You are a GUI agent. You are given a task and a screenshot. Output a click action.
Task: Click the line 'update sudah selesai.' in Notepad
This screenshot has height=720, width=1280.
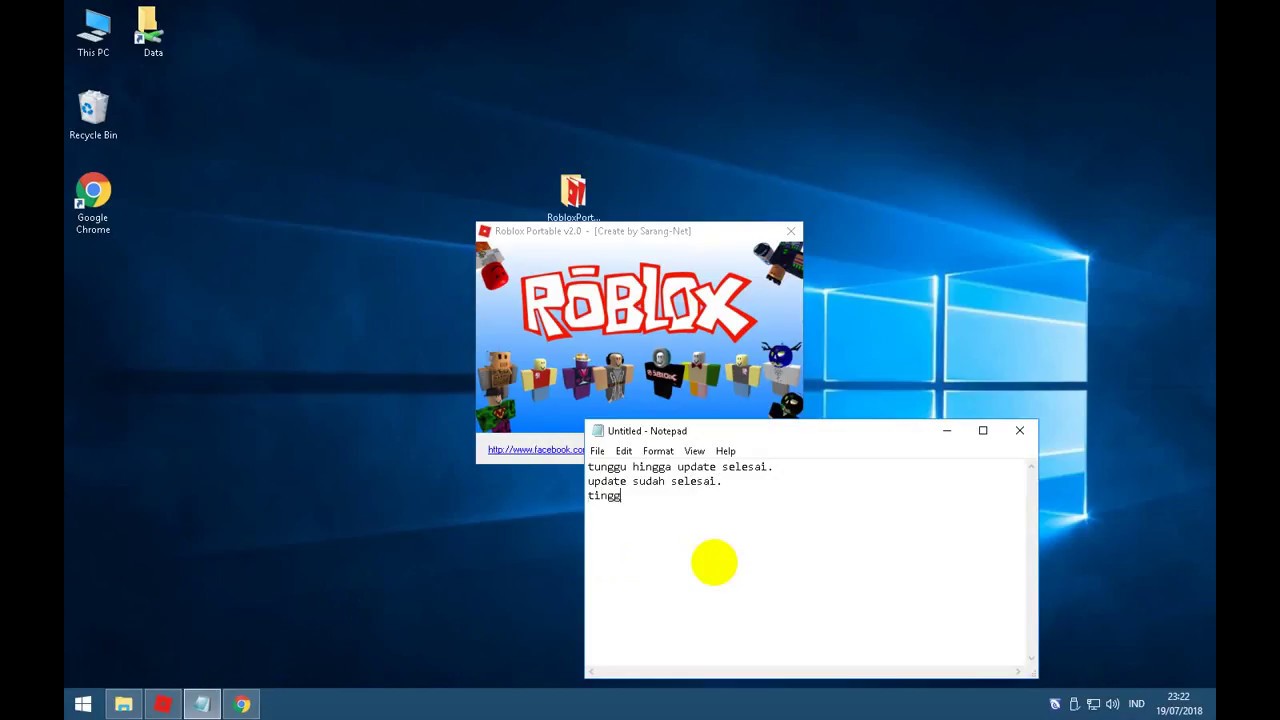point(654,481)
